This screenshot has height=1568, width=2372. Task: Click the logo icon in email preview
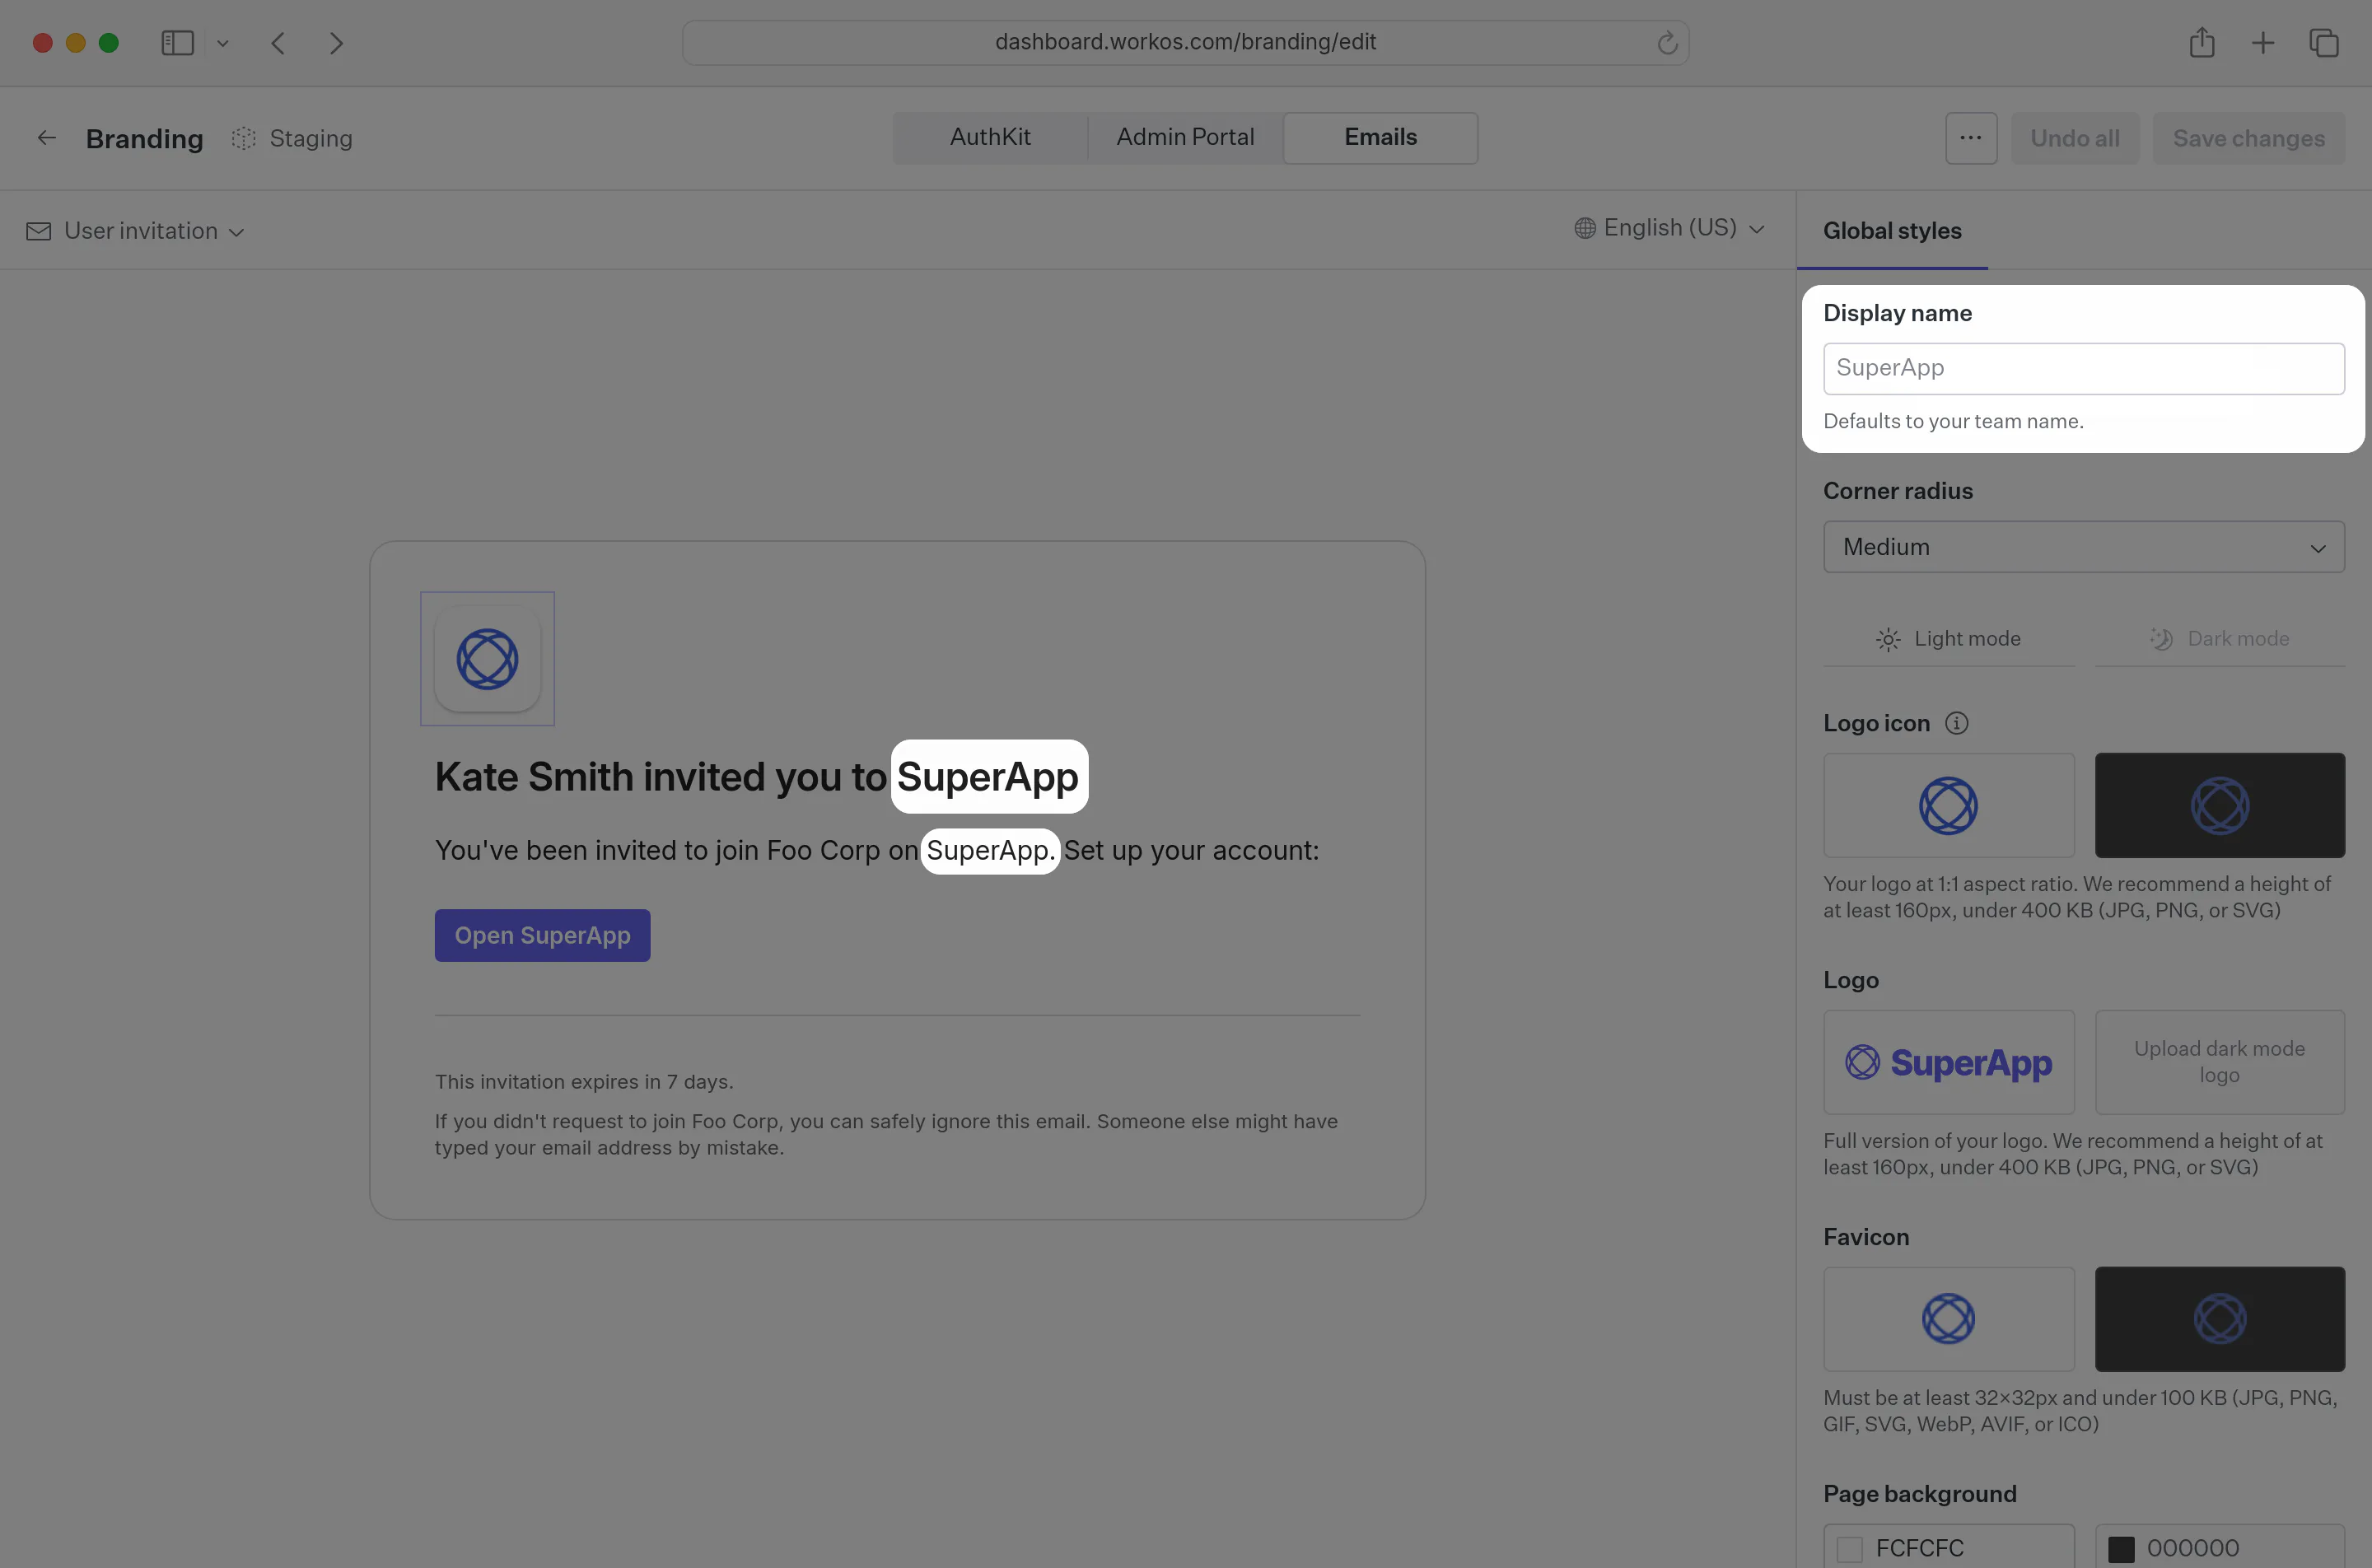point(487,659)
